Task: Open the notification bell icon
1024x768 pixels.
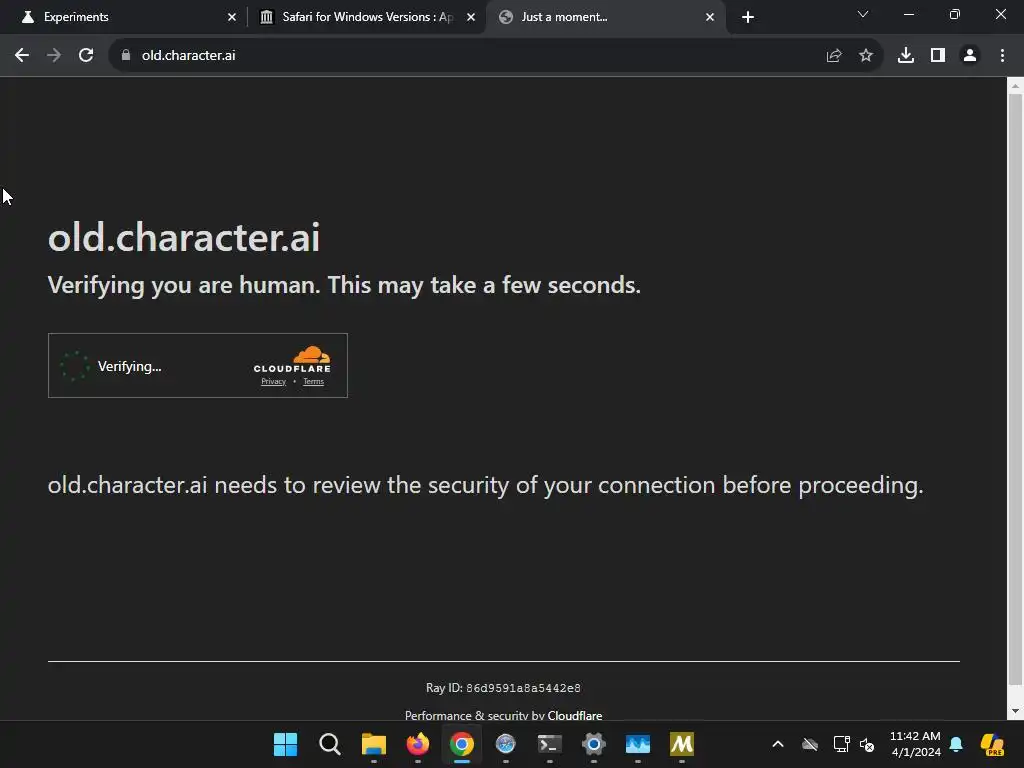Action: pos(956,744)
